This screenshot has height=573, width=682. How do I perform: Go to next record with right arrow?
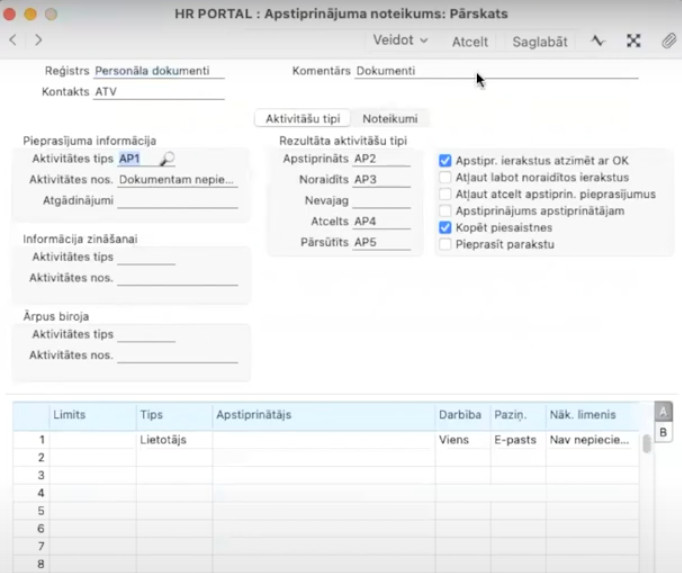click(x=38, y=40)
